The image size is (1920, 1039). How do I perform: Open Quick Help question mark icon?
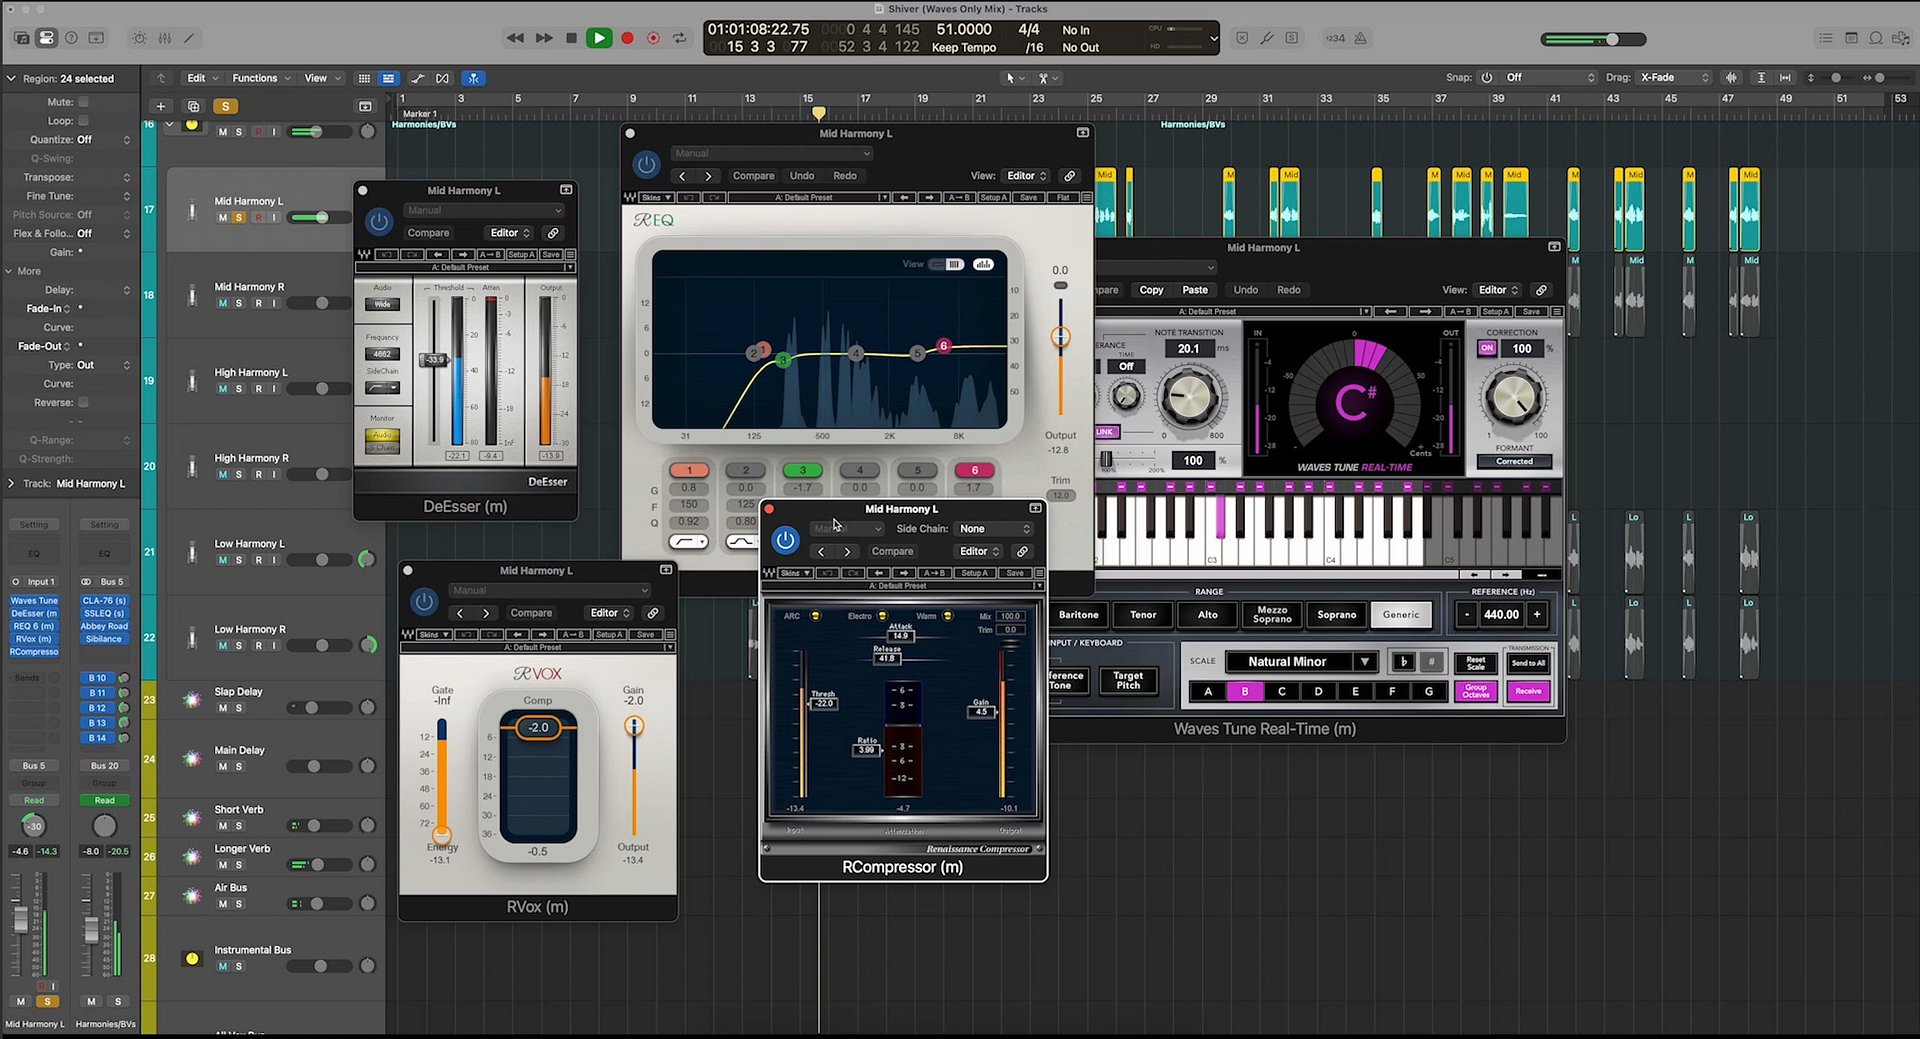(x=71, y=38)
